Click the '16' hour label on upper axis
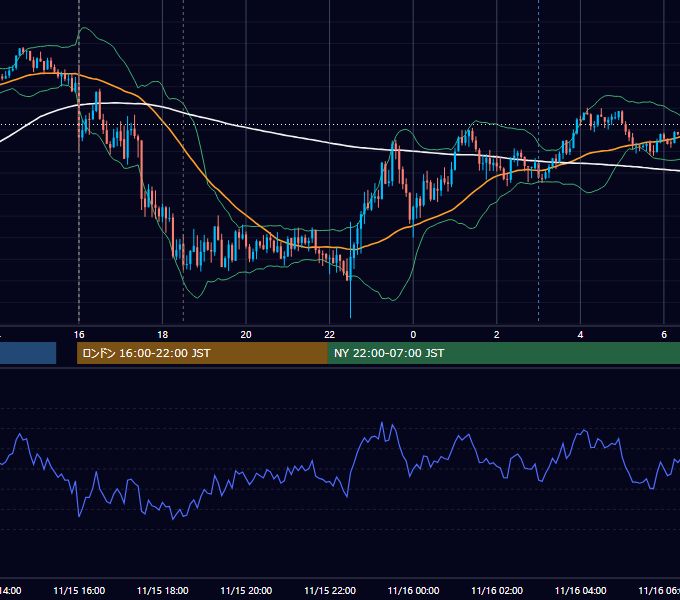 [79, 334]
